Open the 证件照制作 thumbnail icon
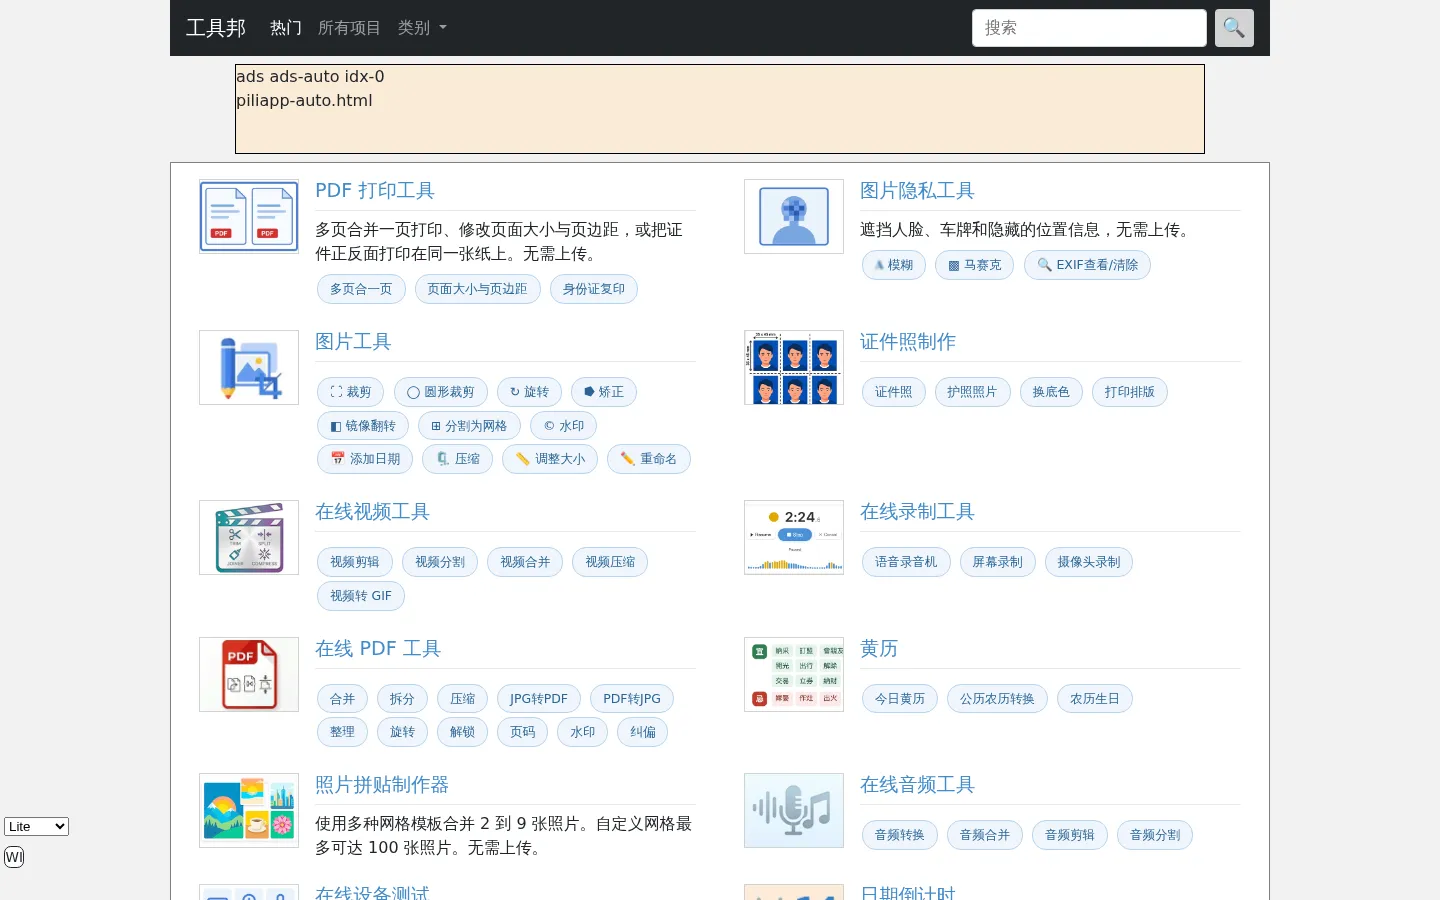Screen dimensions: 1440x900 point(794,368)
